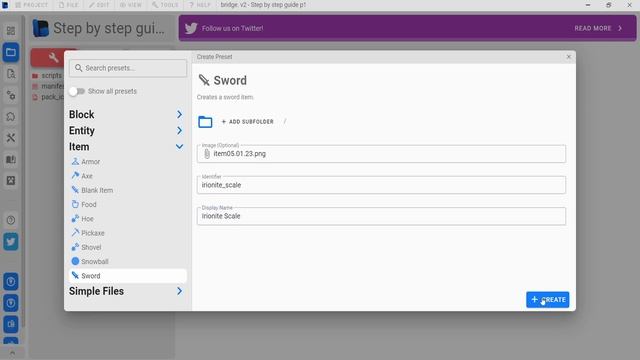Open the crossed tools icon in the sidebar
640x360 pixels.
[11, 138]
